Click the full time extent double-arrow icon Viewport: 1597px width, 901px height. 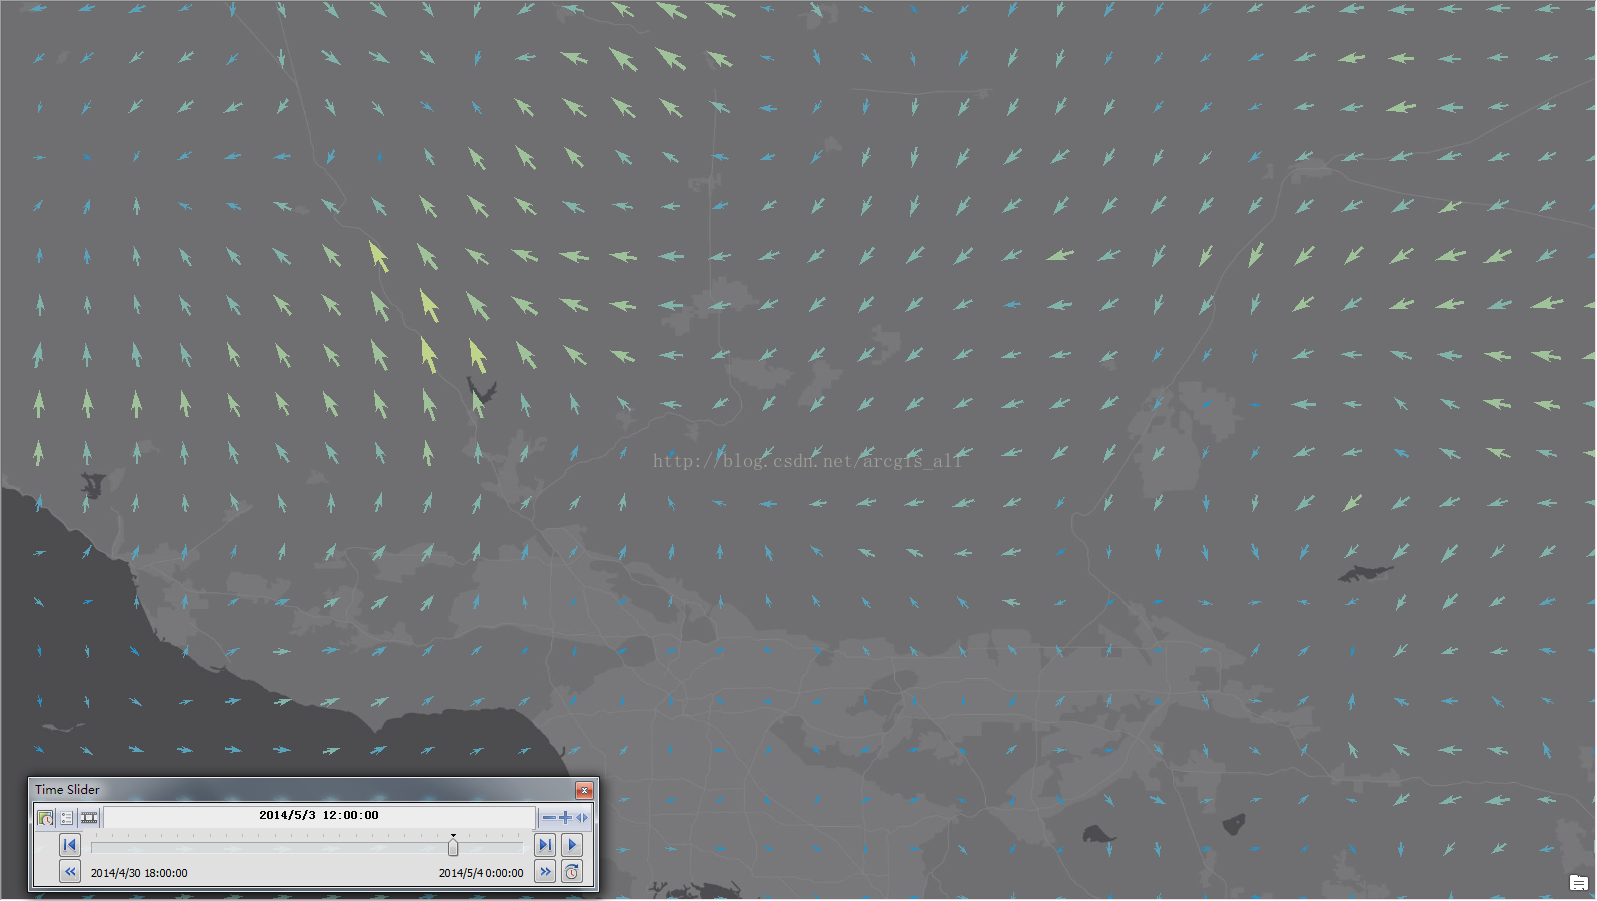pos(582,818)
